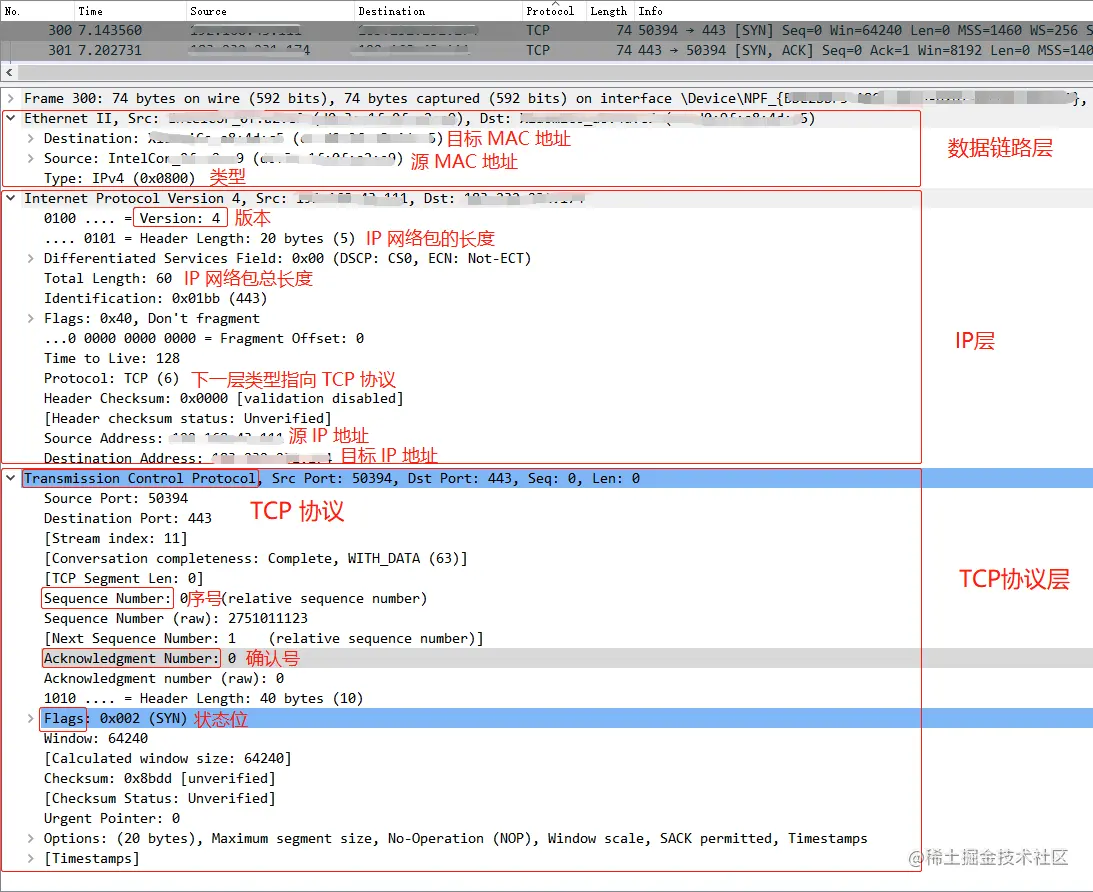Select the Total Length: 60 row
This screenshot has width=1093, height=892.
108,279
